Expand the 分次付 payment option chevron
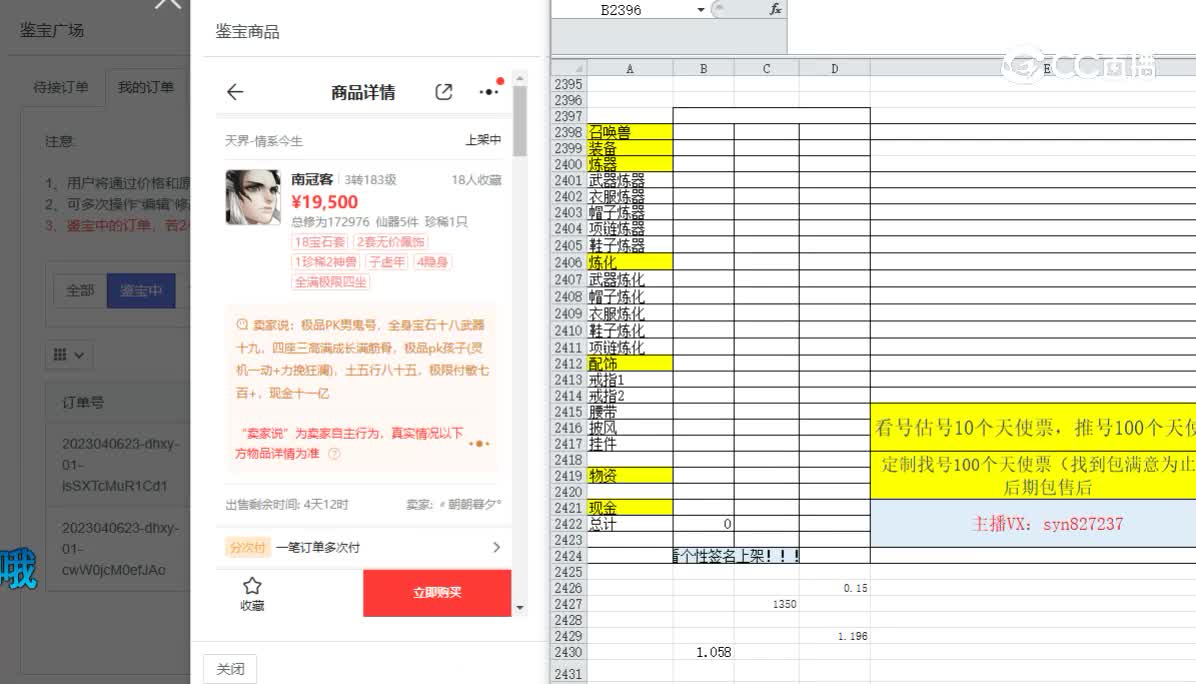Viewport: 1196px width, 684px height. click(495, 547)
